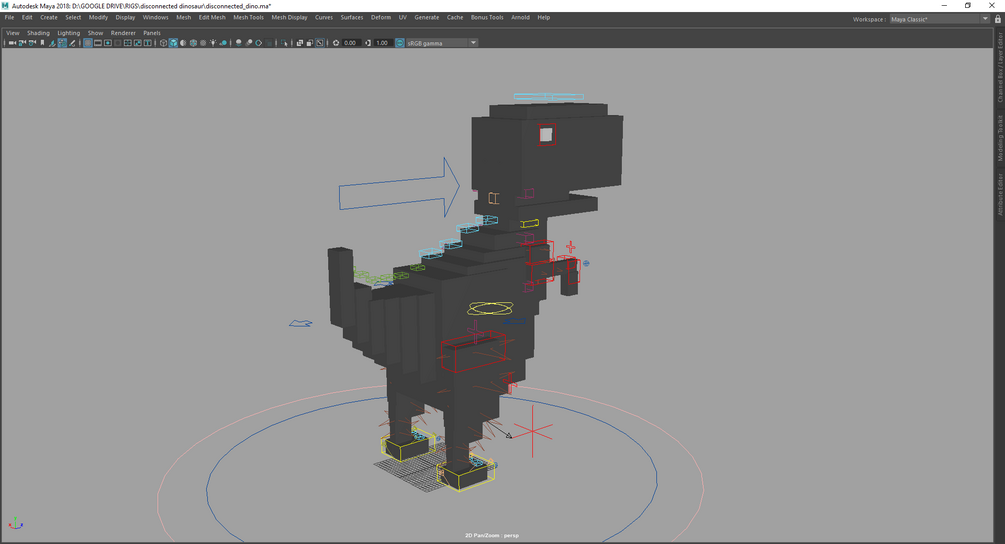
Task: Open the panel Shading menu
Action: pos(38,33)
